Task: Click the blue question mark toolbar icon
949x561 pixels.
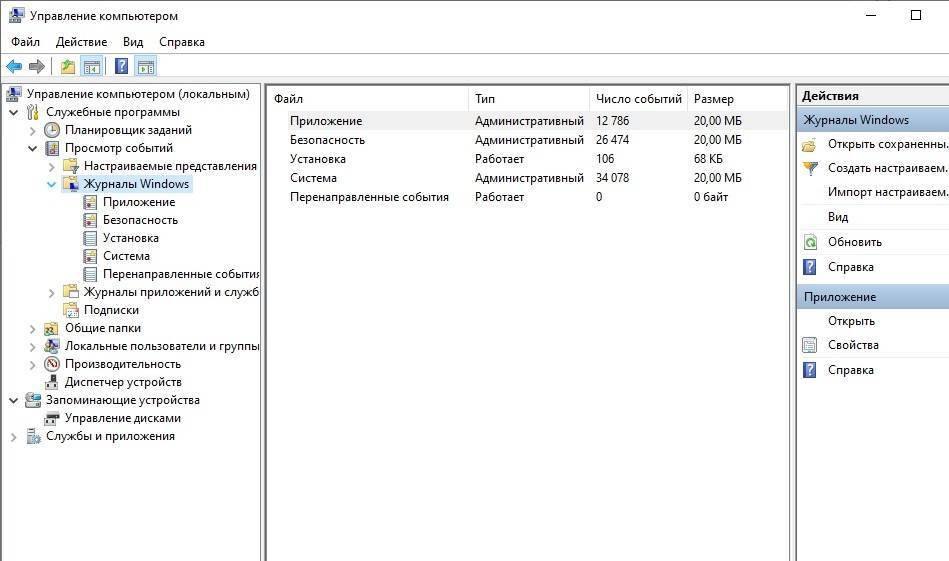Action: click(x=121, y=67)
